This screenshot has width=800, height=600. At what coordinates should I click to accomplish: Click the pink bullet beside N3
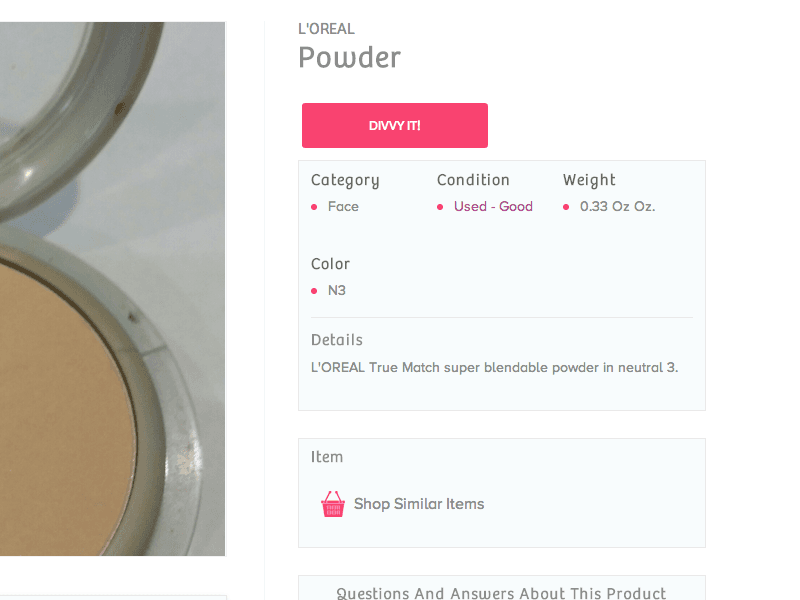pyautogui.click(x=314, y=291)
